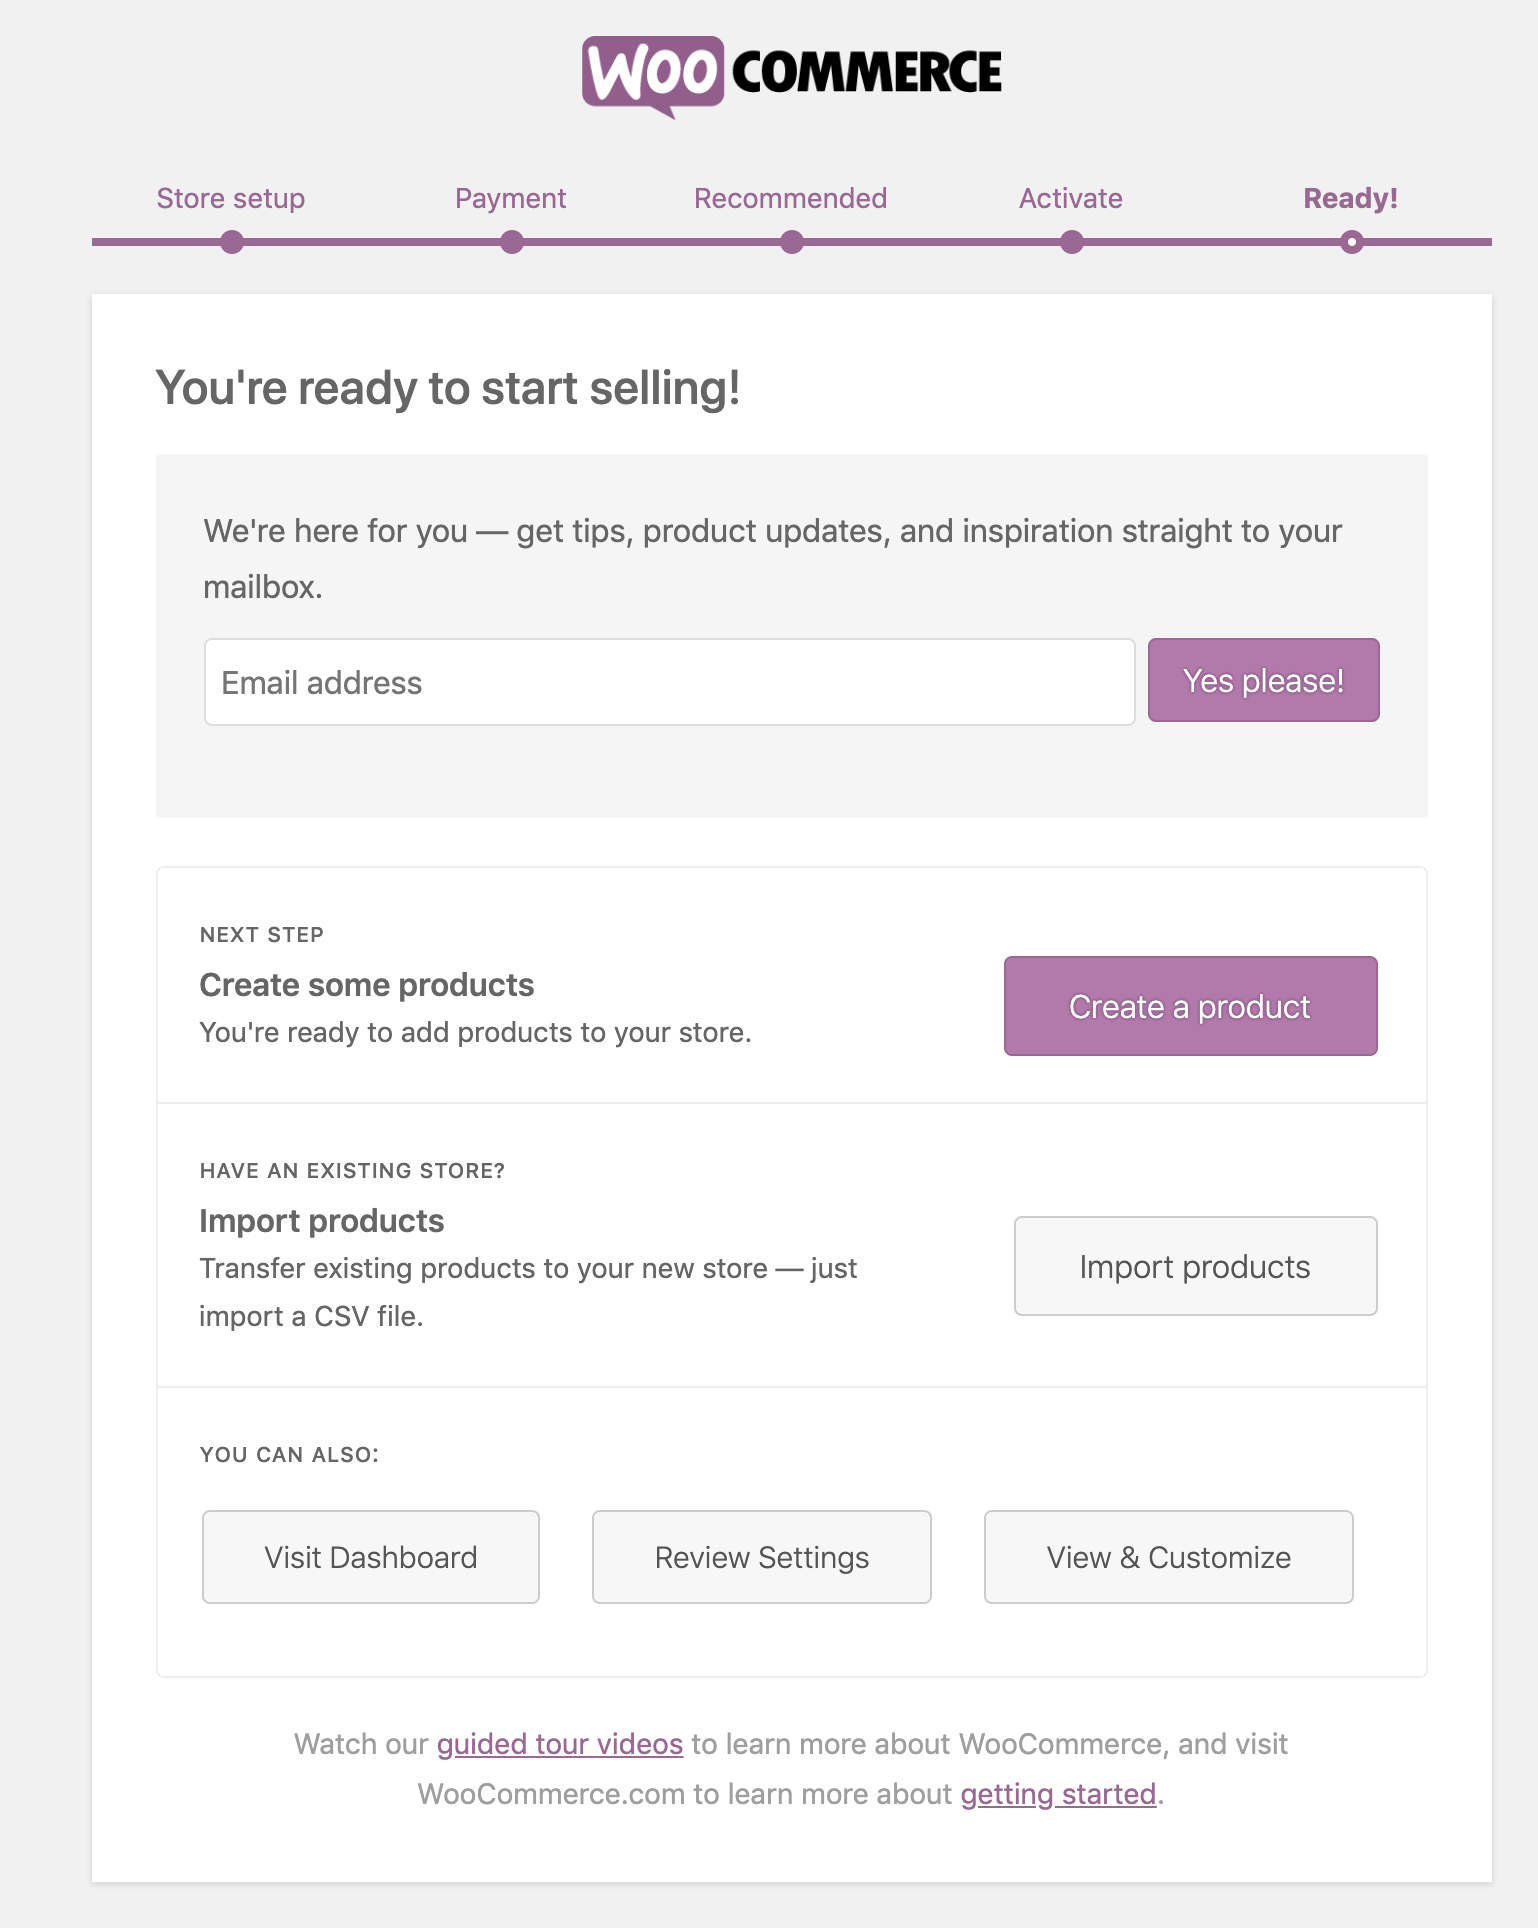This screenshot has width=1538, height=1928.
Task: Click the Activate step dot
Action: click(x=1072, y=242)
